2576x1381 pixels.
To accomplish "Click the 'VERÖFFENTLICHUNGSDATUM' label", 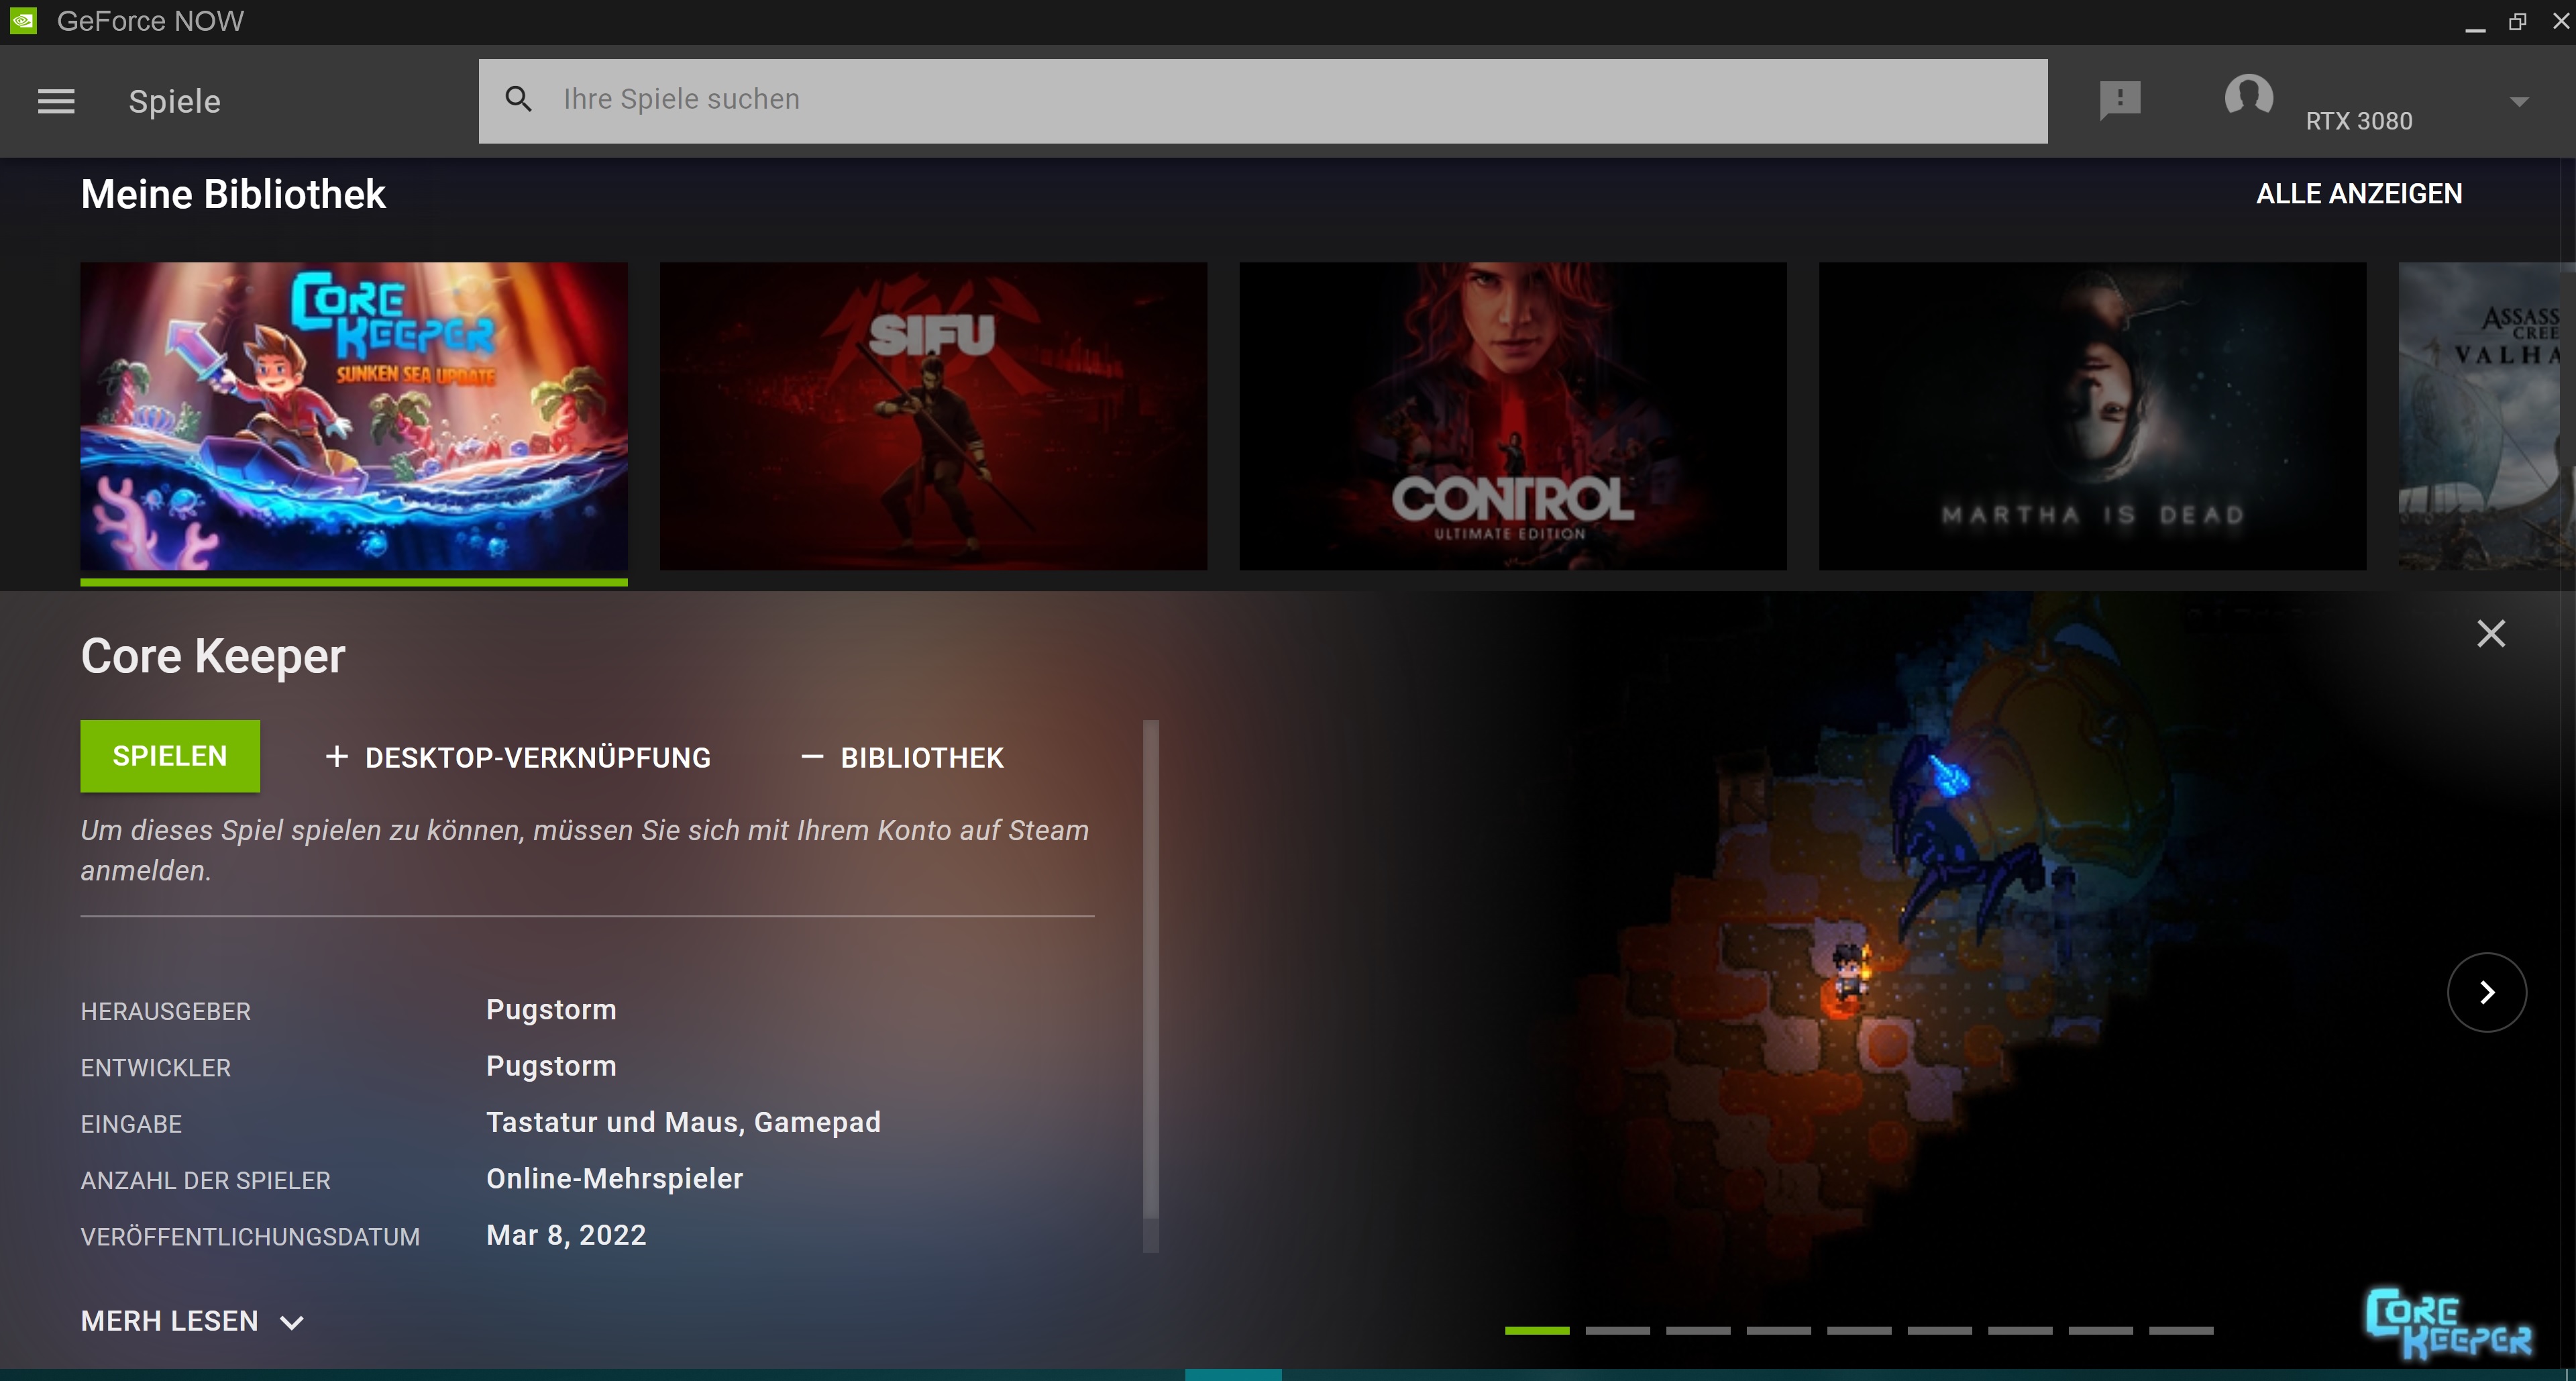I will click(250, 1237).
